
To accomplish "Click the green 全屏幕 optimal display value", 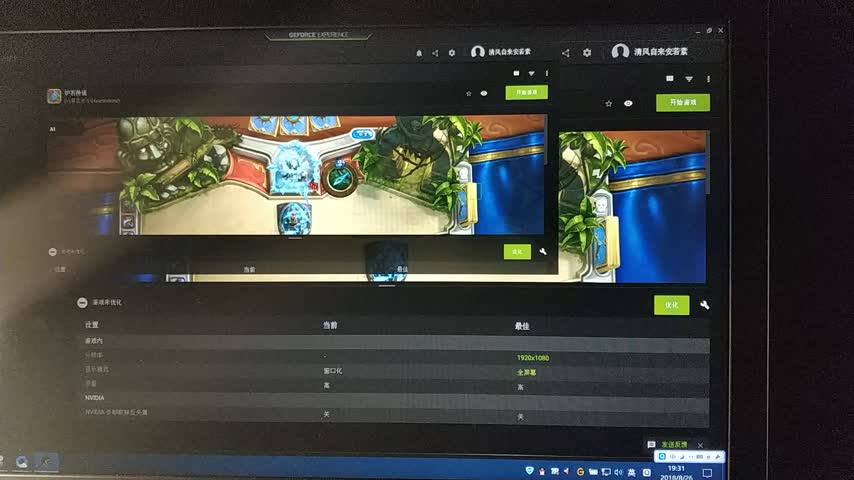I will pyautogui.click(x=526, y=373).
